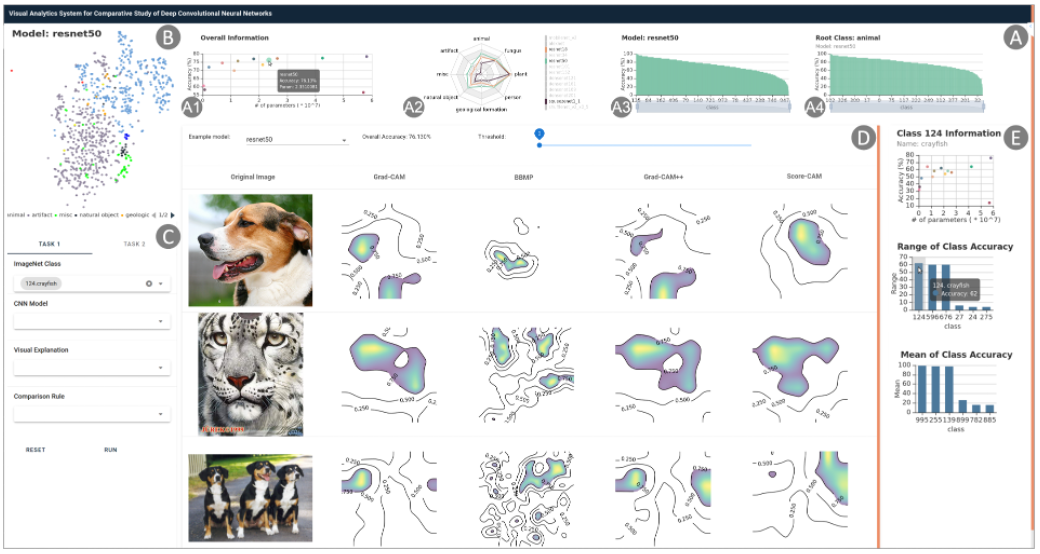1040x554 pixels.
Task: Switch to the TASK 2 tab
Action: pyautogui.click(x=134, y=244)
